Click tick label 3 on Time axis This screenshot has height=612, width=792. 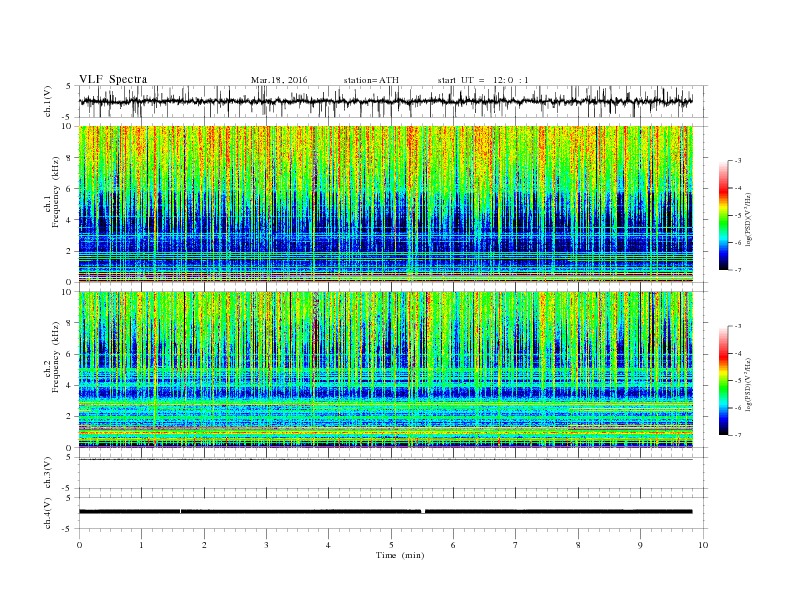266,545
